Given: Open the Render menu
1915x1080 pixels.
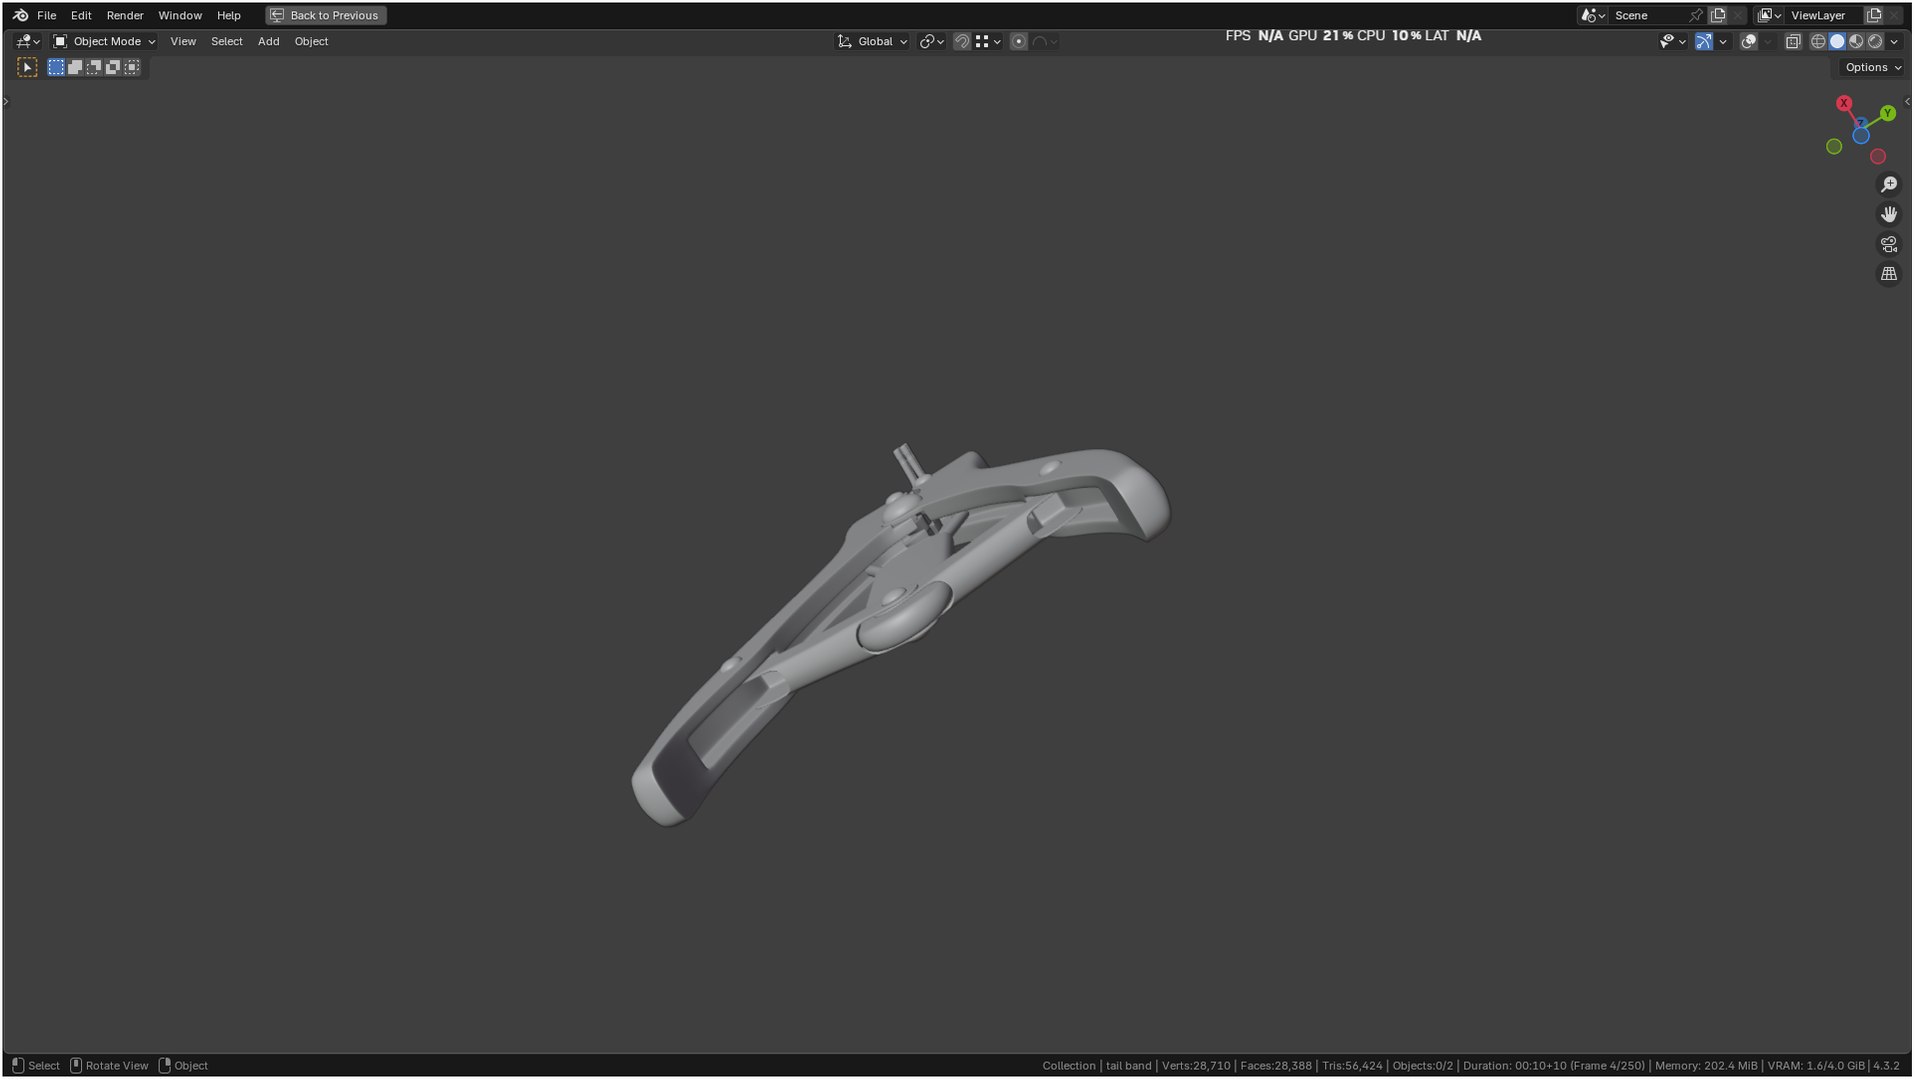Looking at the screenshot, I should click(x=125, y=15).
